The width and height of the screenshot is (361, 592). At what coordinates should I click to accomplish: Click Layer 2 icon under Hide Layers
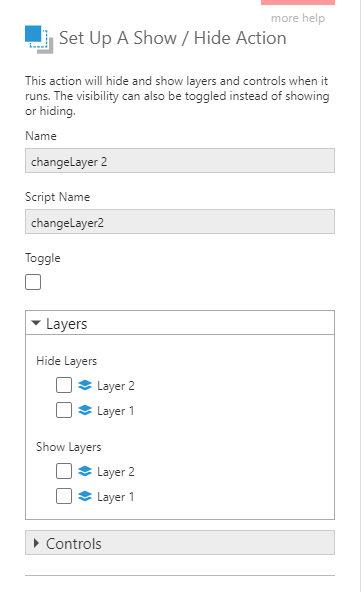click(85, 385)
